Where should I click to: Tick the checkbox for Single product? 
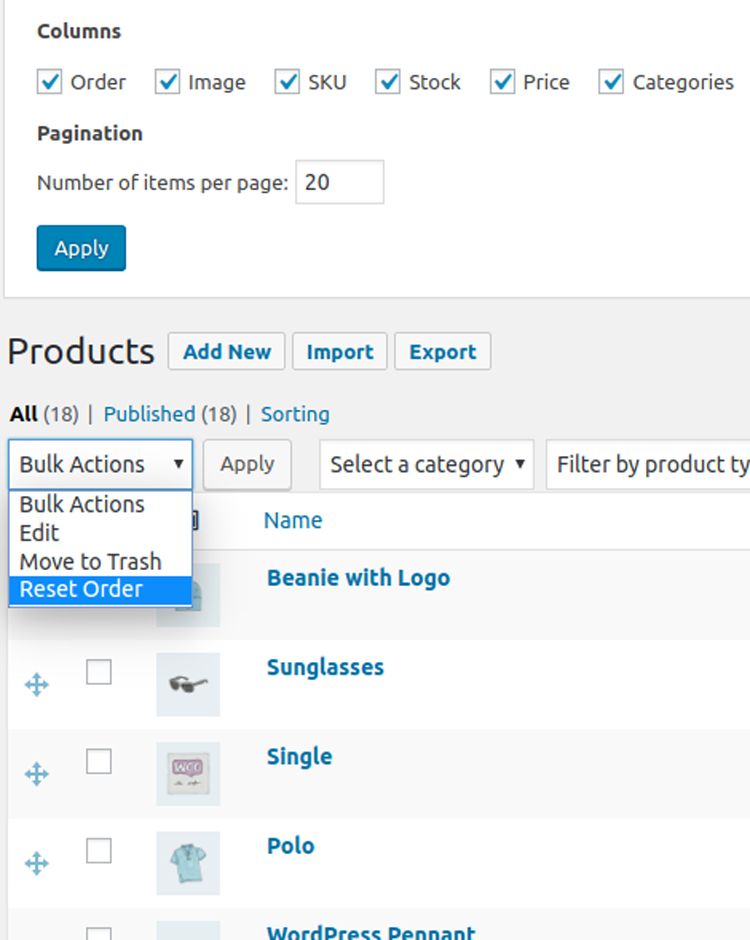[99, 761]
